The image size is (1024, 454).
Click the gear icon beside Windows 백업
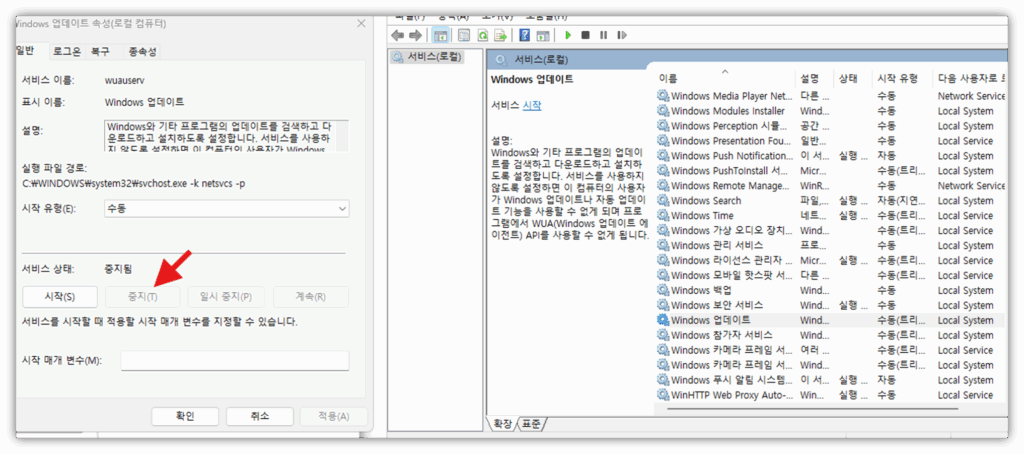coord(663,290)
